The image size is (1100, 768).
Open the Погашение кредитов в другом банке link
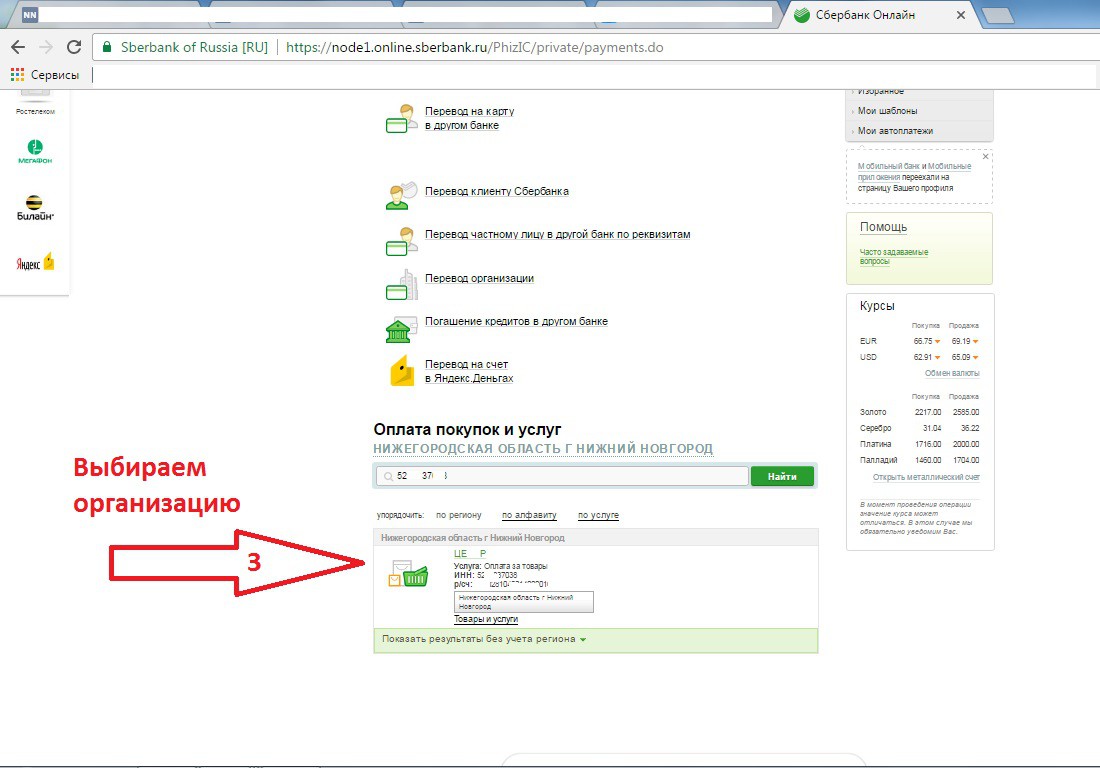[x=516, y=321]
